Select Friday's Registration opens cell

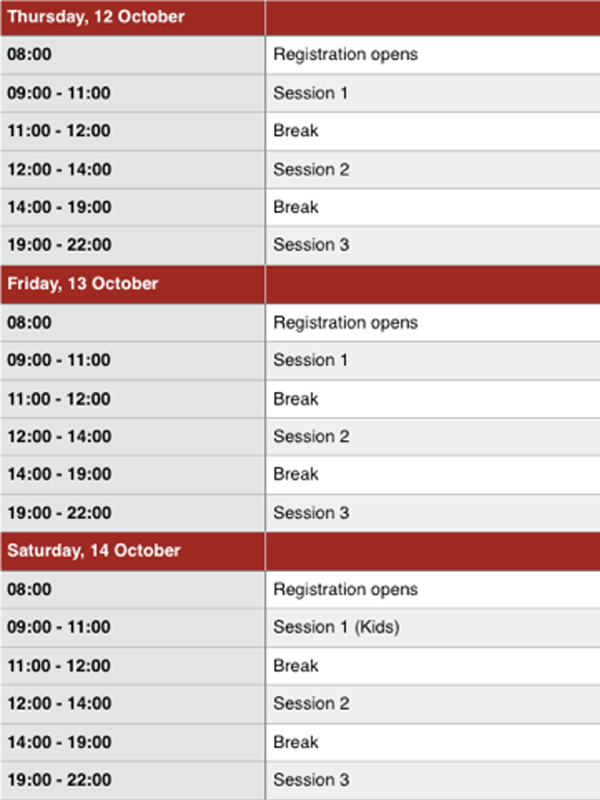(345, 323)
